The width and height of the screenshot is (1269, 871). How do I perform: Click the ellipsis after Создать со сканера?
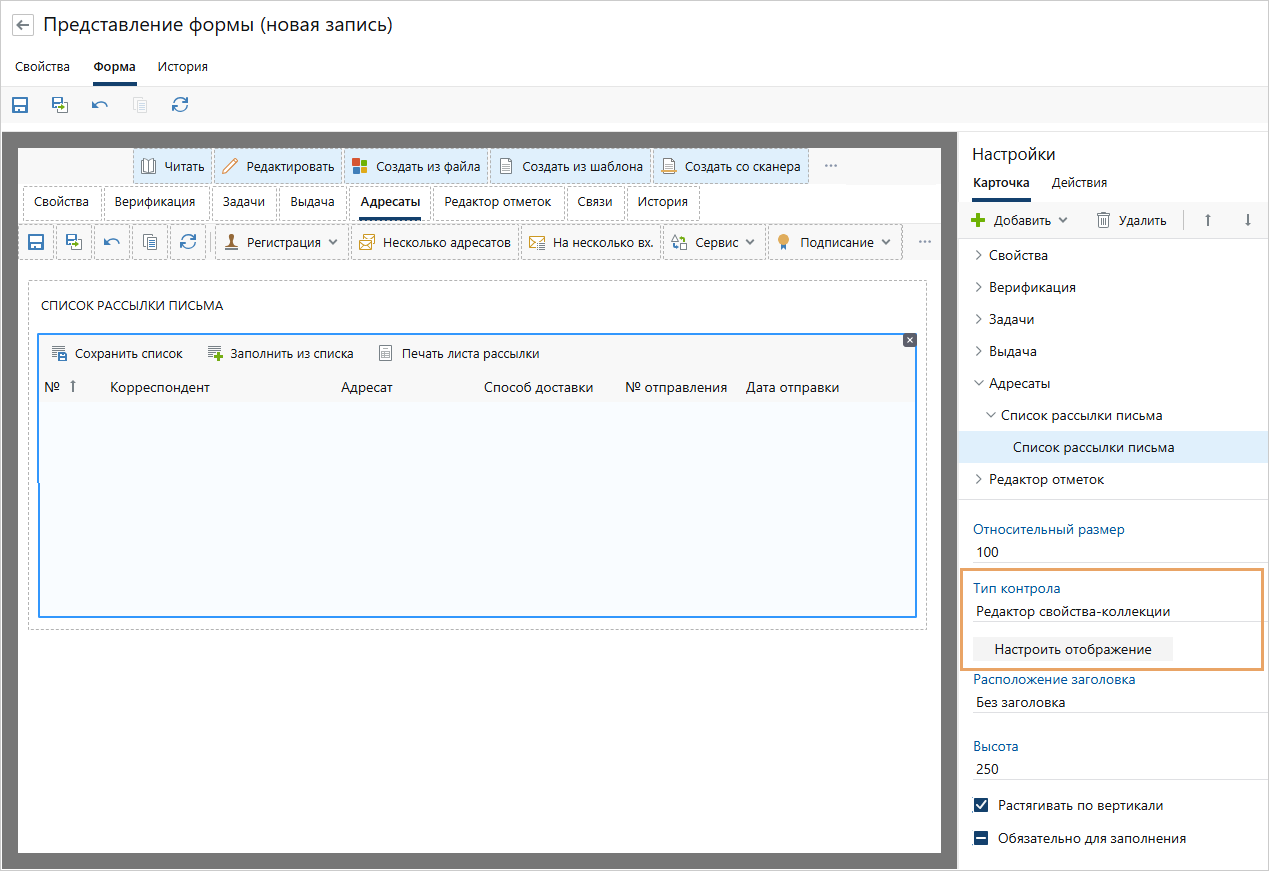(831, 166)
